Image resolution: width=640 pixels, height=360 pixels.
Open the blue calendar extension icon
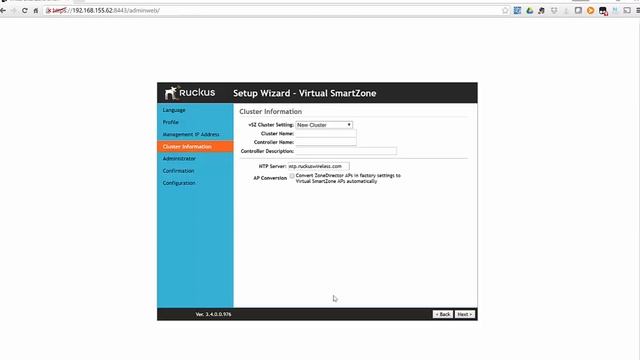[x=517, y=11]
